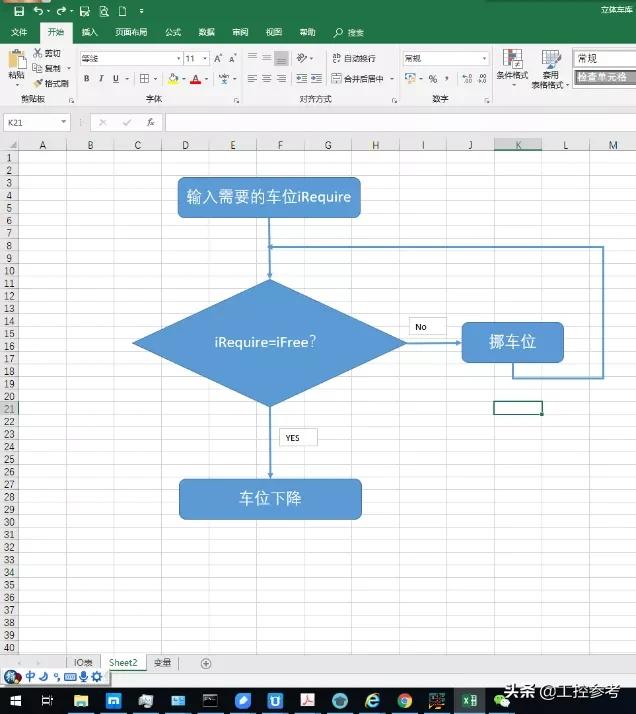The image size is (636, 714).
Task: Switch to the 公式 (Formulas) ribbon tab
Action: [x=173, y=32]
